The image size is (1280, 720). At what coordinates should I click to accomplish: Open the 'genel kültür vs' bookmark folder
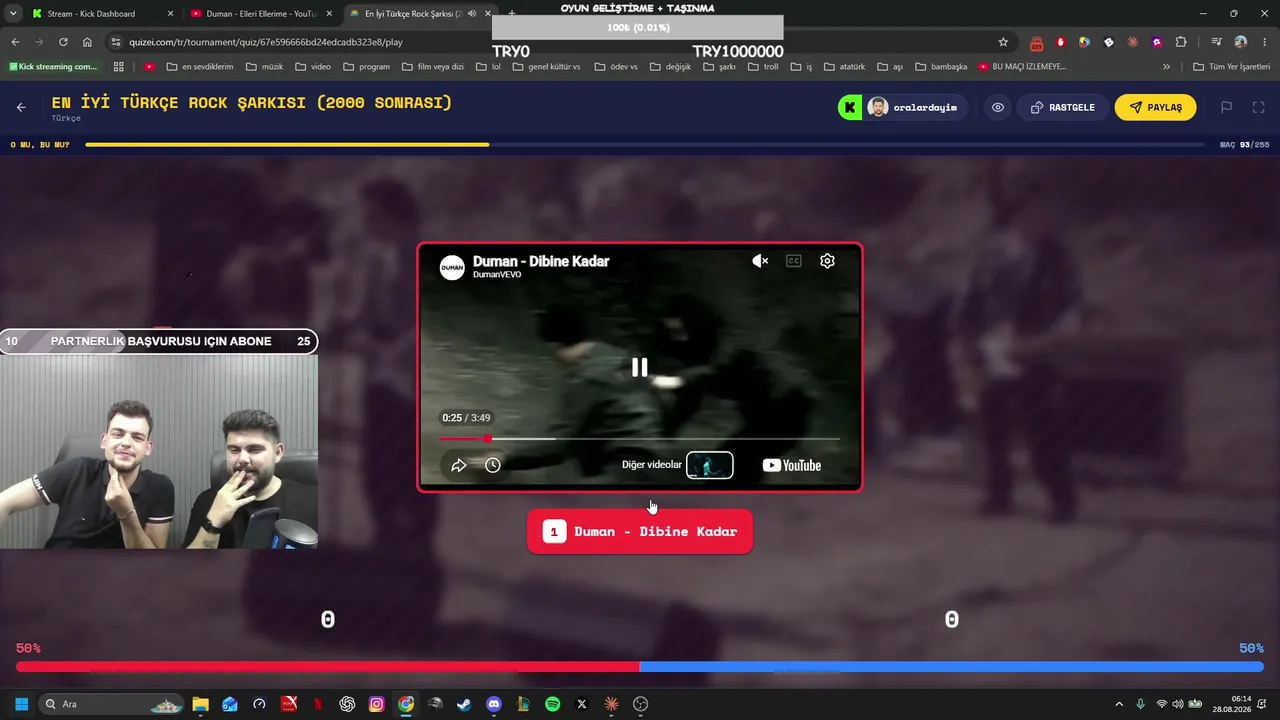coord(546,67)
